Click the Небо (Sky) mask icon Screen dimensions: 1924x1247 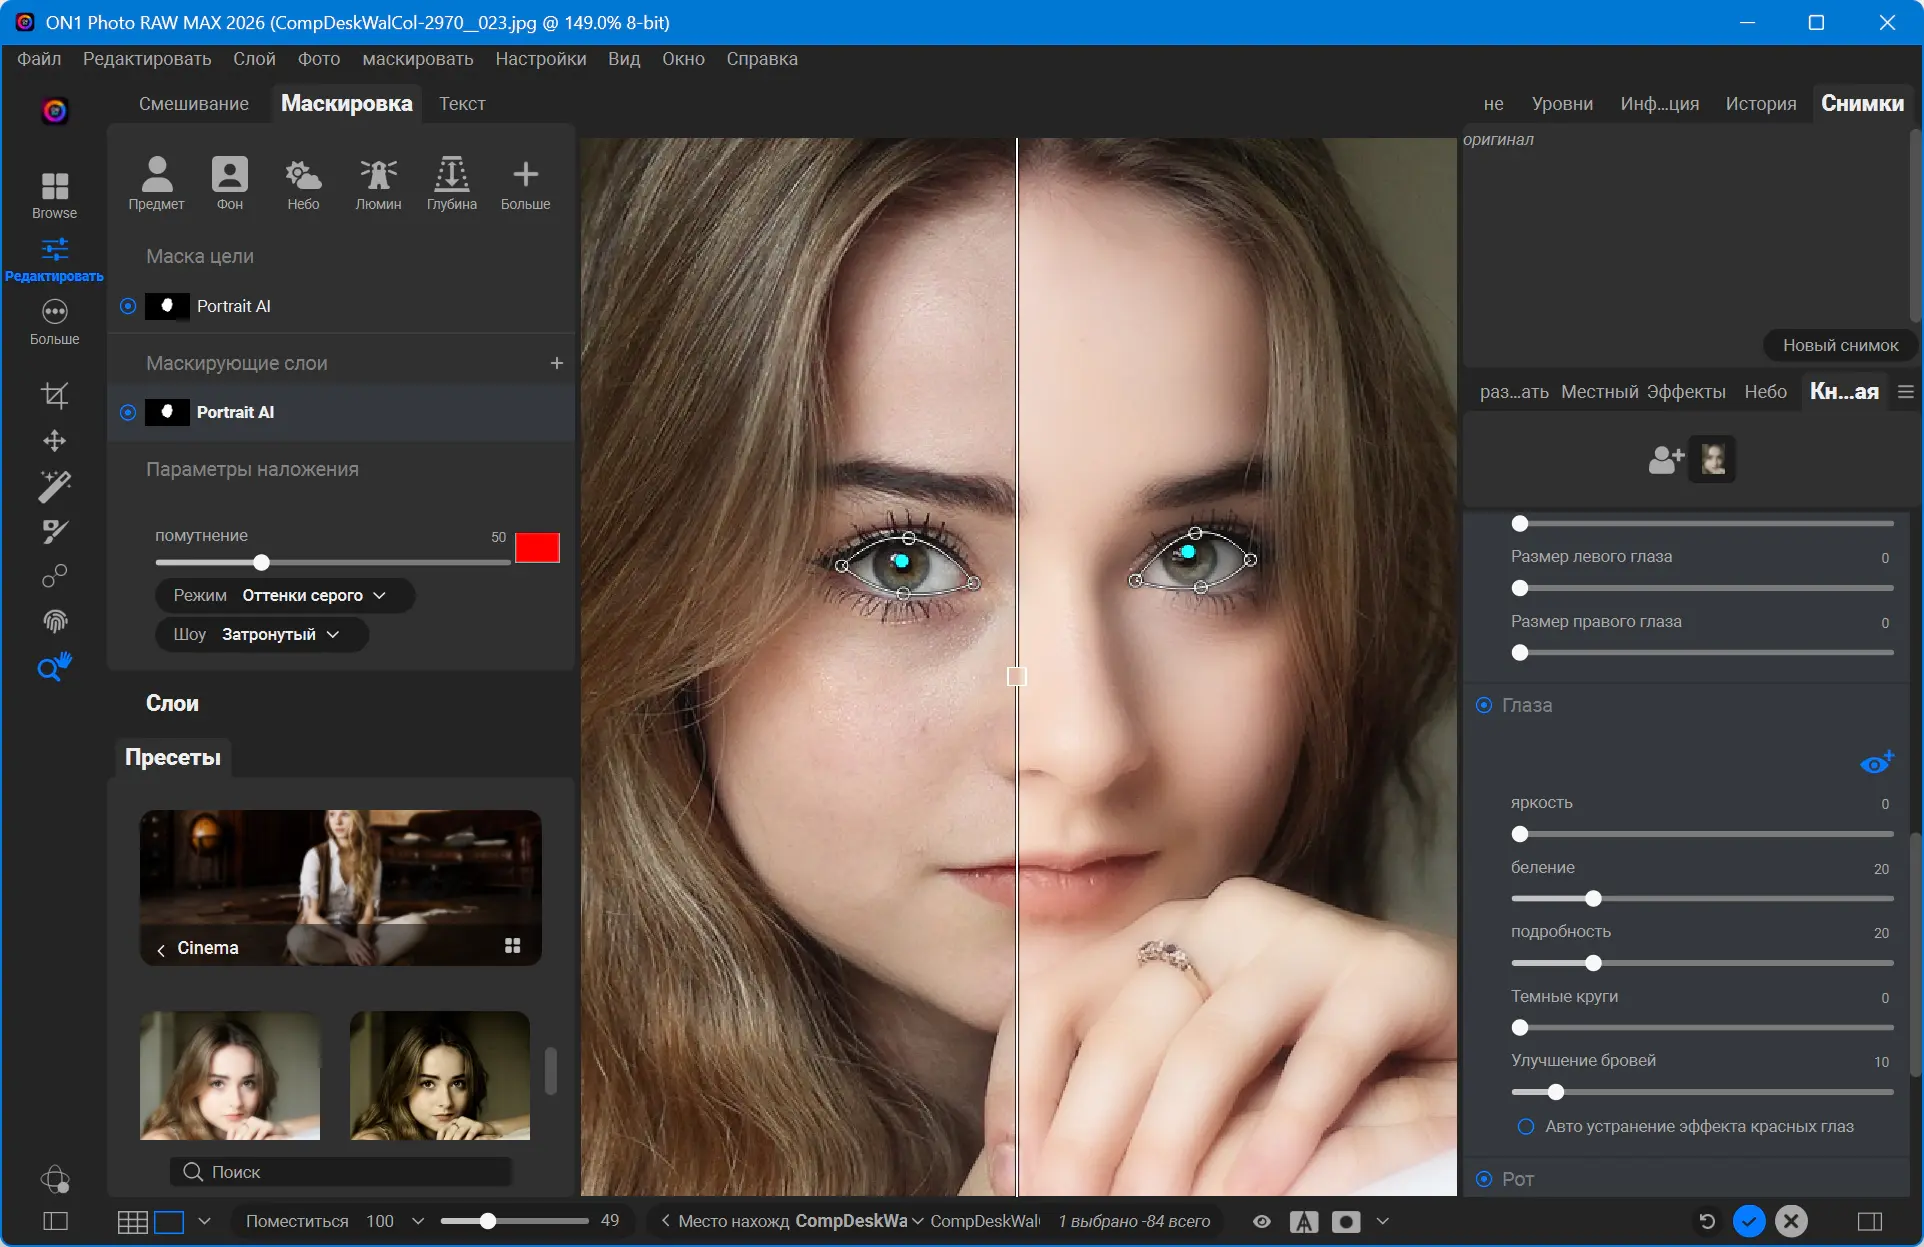(x=303, y=183)
